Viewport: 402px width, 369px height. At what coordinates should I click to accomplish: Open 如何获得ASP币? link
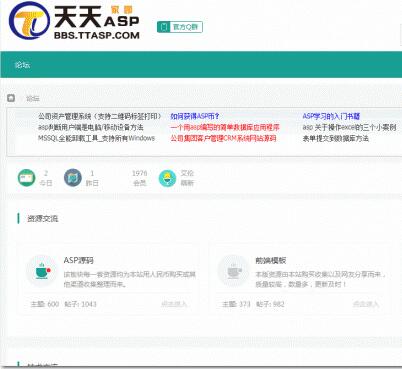(x=195, y=116)
